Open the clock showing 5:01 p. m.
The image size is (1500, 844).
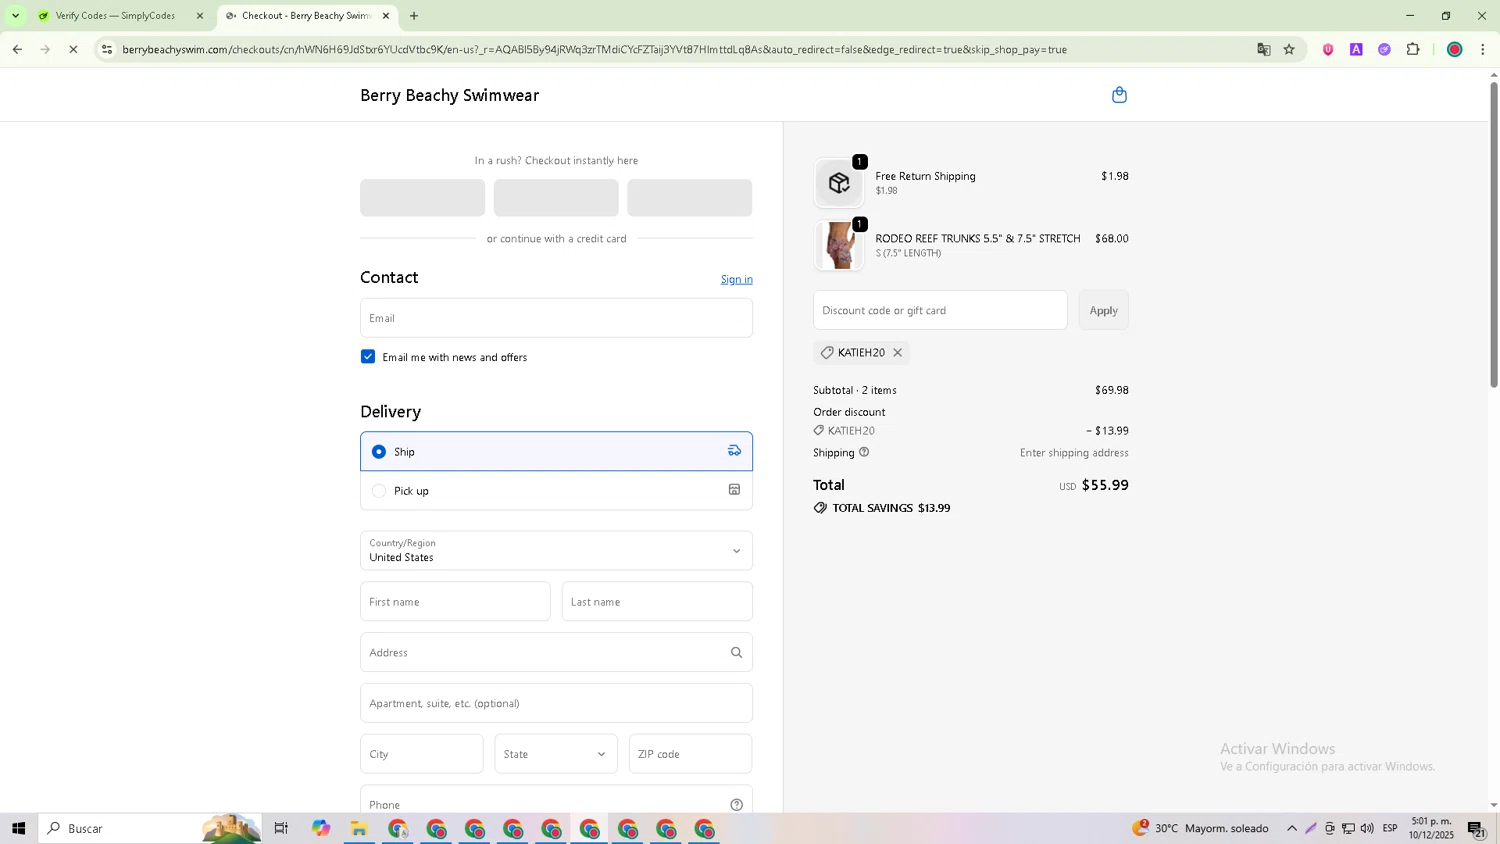coord(1431,828)
